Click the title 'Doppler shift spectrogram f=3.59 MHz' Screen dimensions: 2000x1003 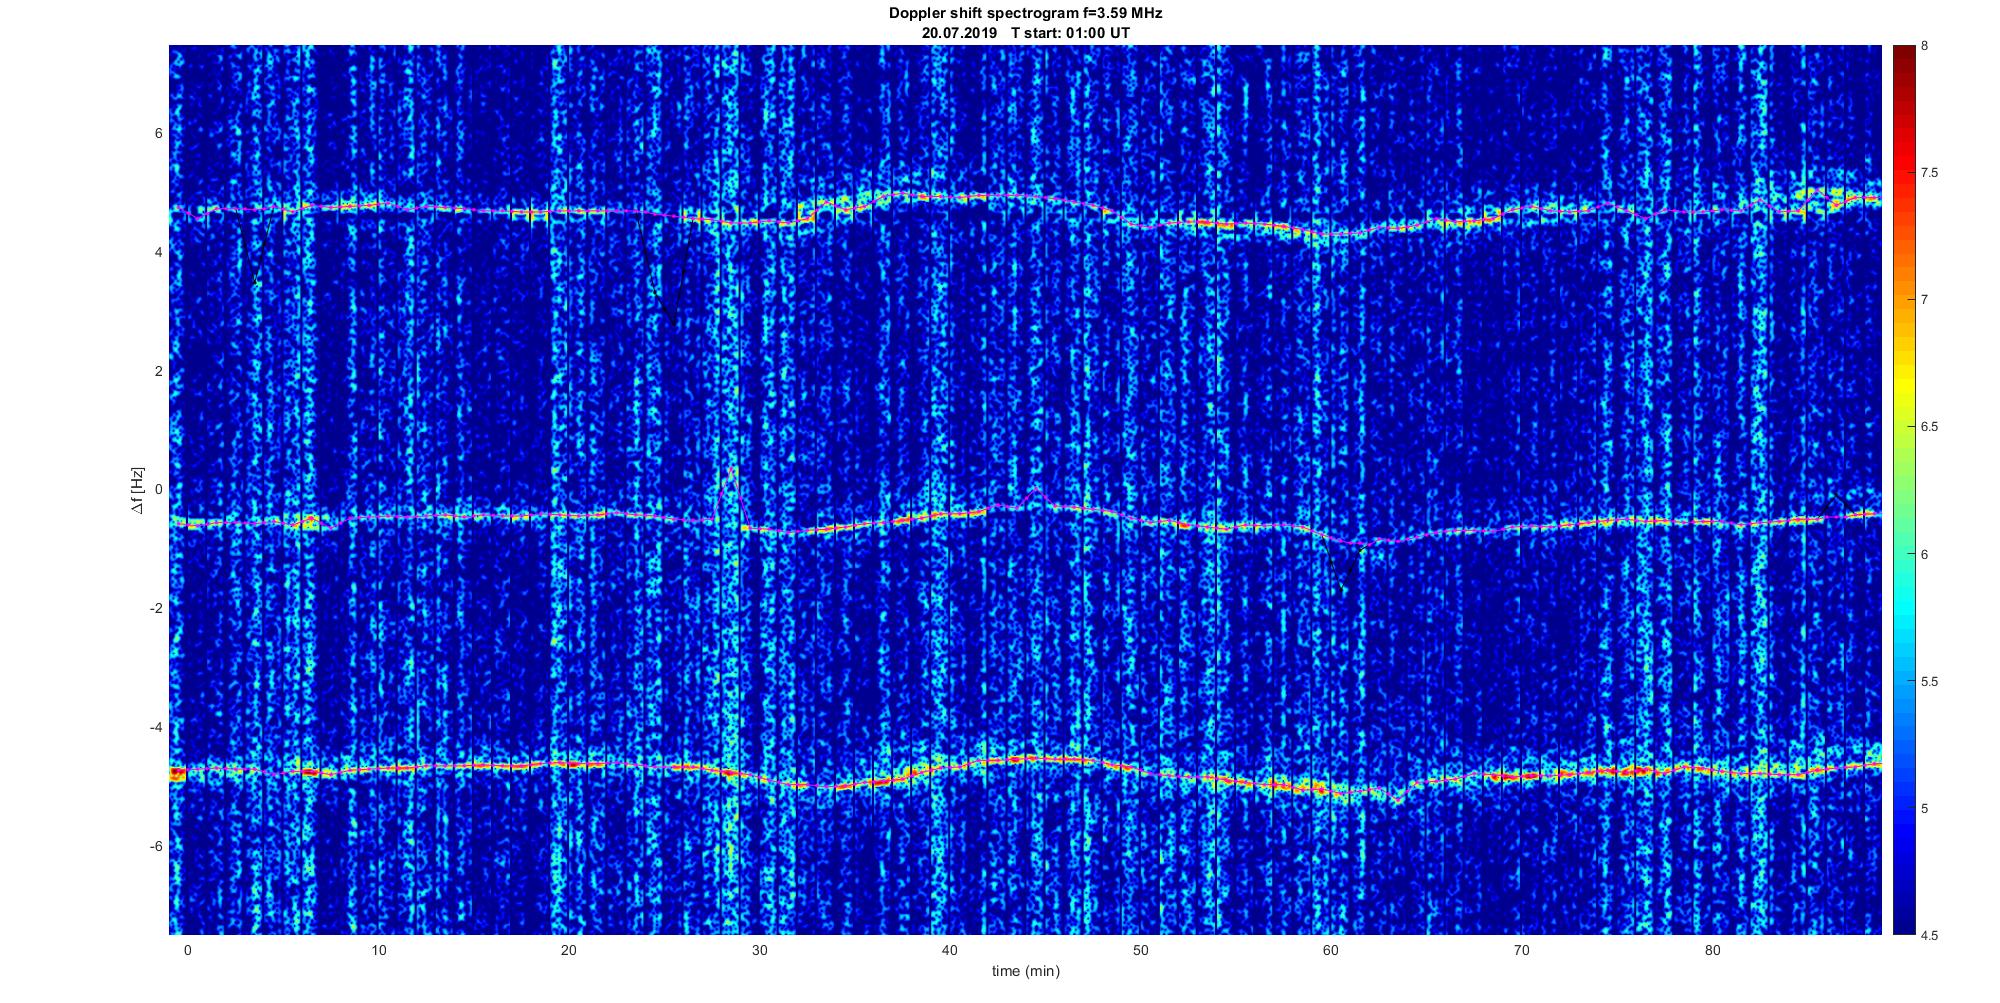(x=1025, y=14)
